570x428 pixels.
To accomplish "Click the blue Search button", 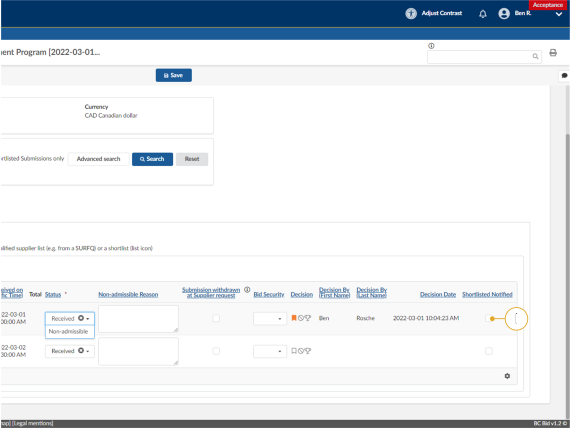I will [x=152, y=159].
